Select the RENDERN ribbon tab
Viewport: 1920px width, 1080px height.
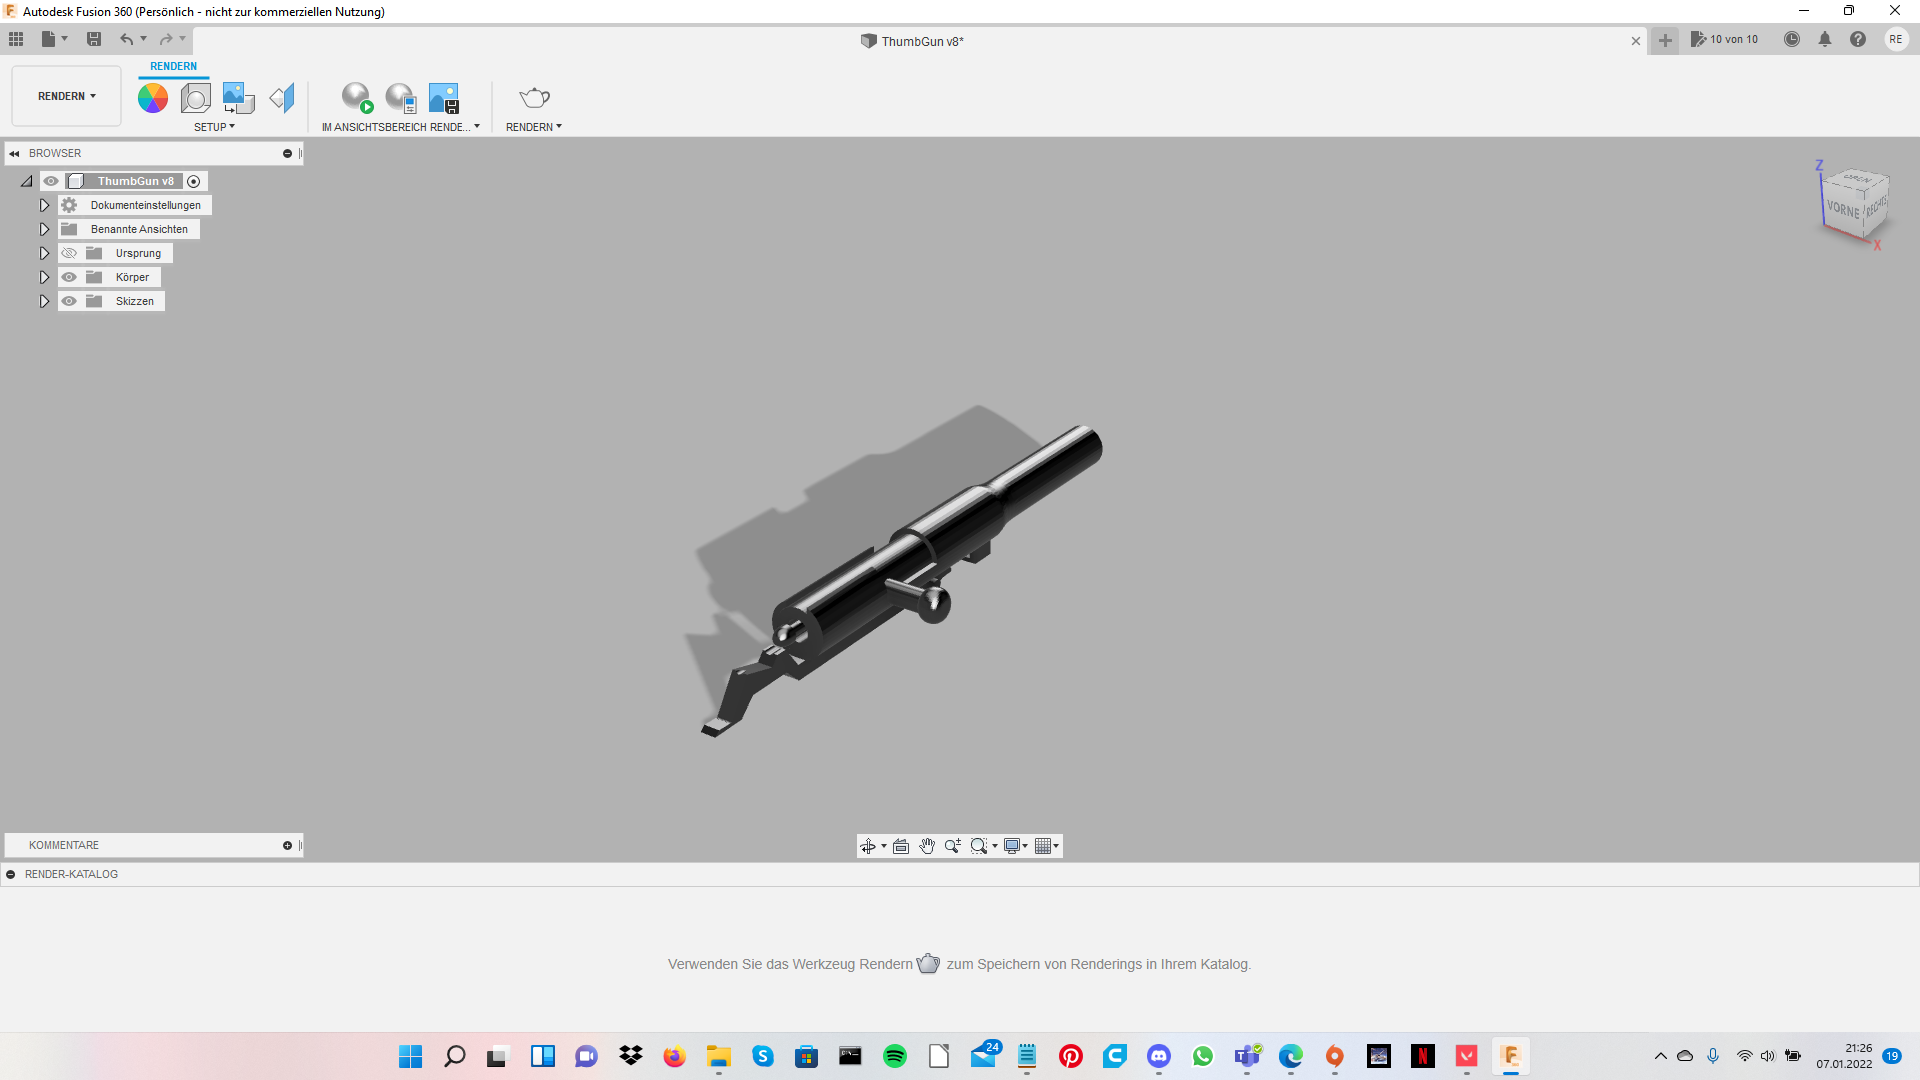pyautogui.click(x=173, y=66)
